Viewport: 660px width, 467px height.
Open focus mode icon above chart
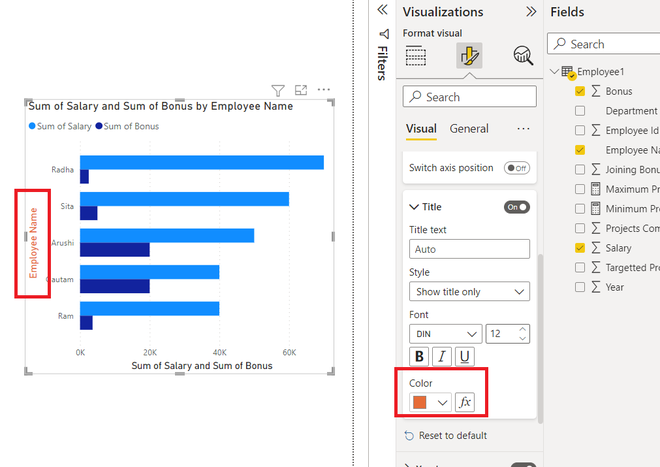pyautogui.click(x=301, y=90)
